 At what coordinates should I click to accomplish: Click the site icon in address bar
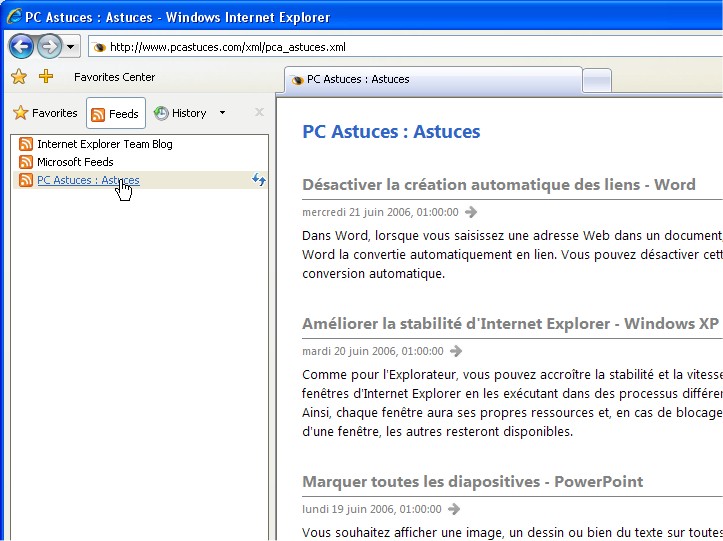pos(99,47)
